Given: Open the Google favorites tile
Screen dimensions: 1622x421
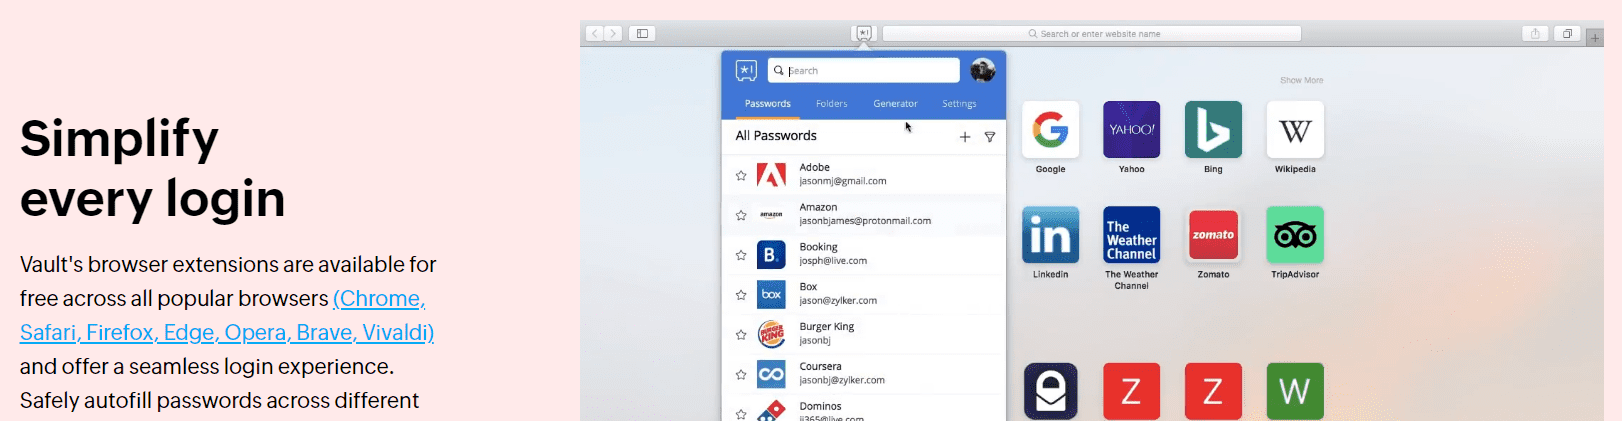Looking at the screenshot, I should click(1050, 129).
